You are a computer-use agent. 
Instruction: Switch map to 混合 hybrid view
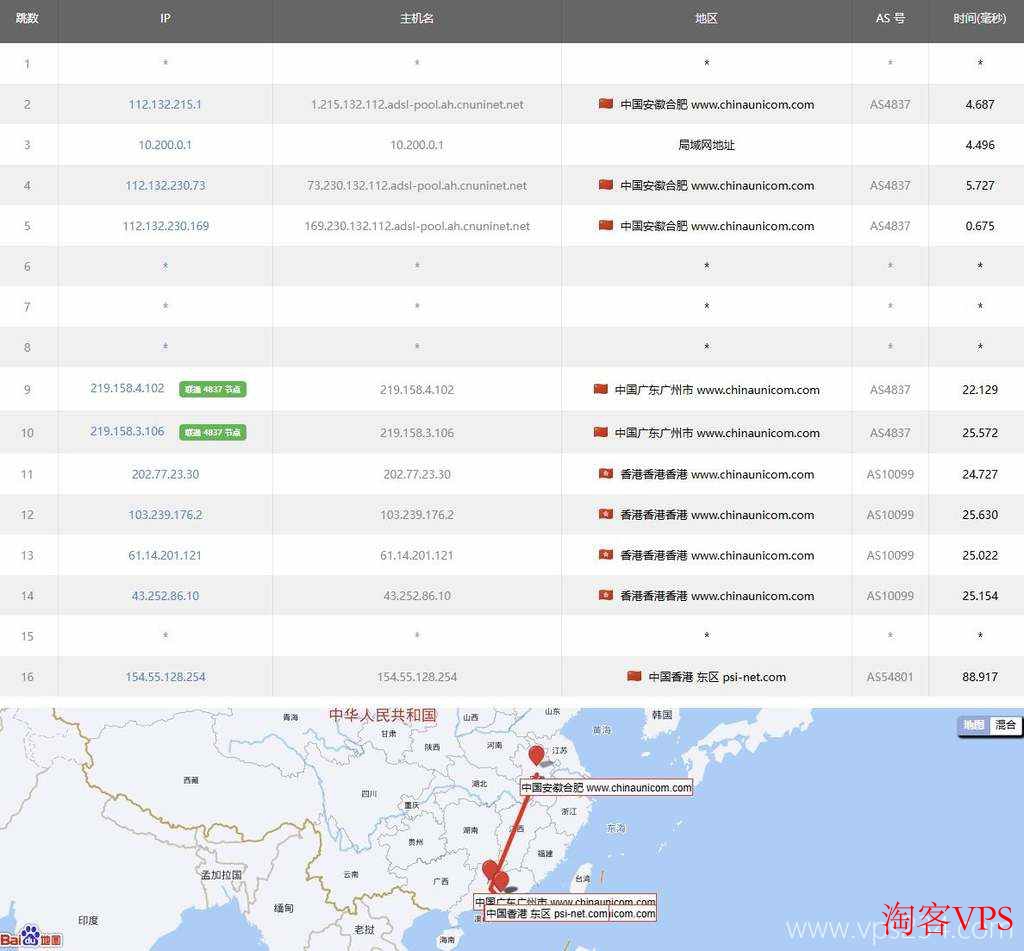coord(1005,725)
